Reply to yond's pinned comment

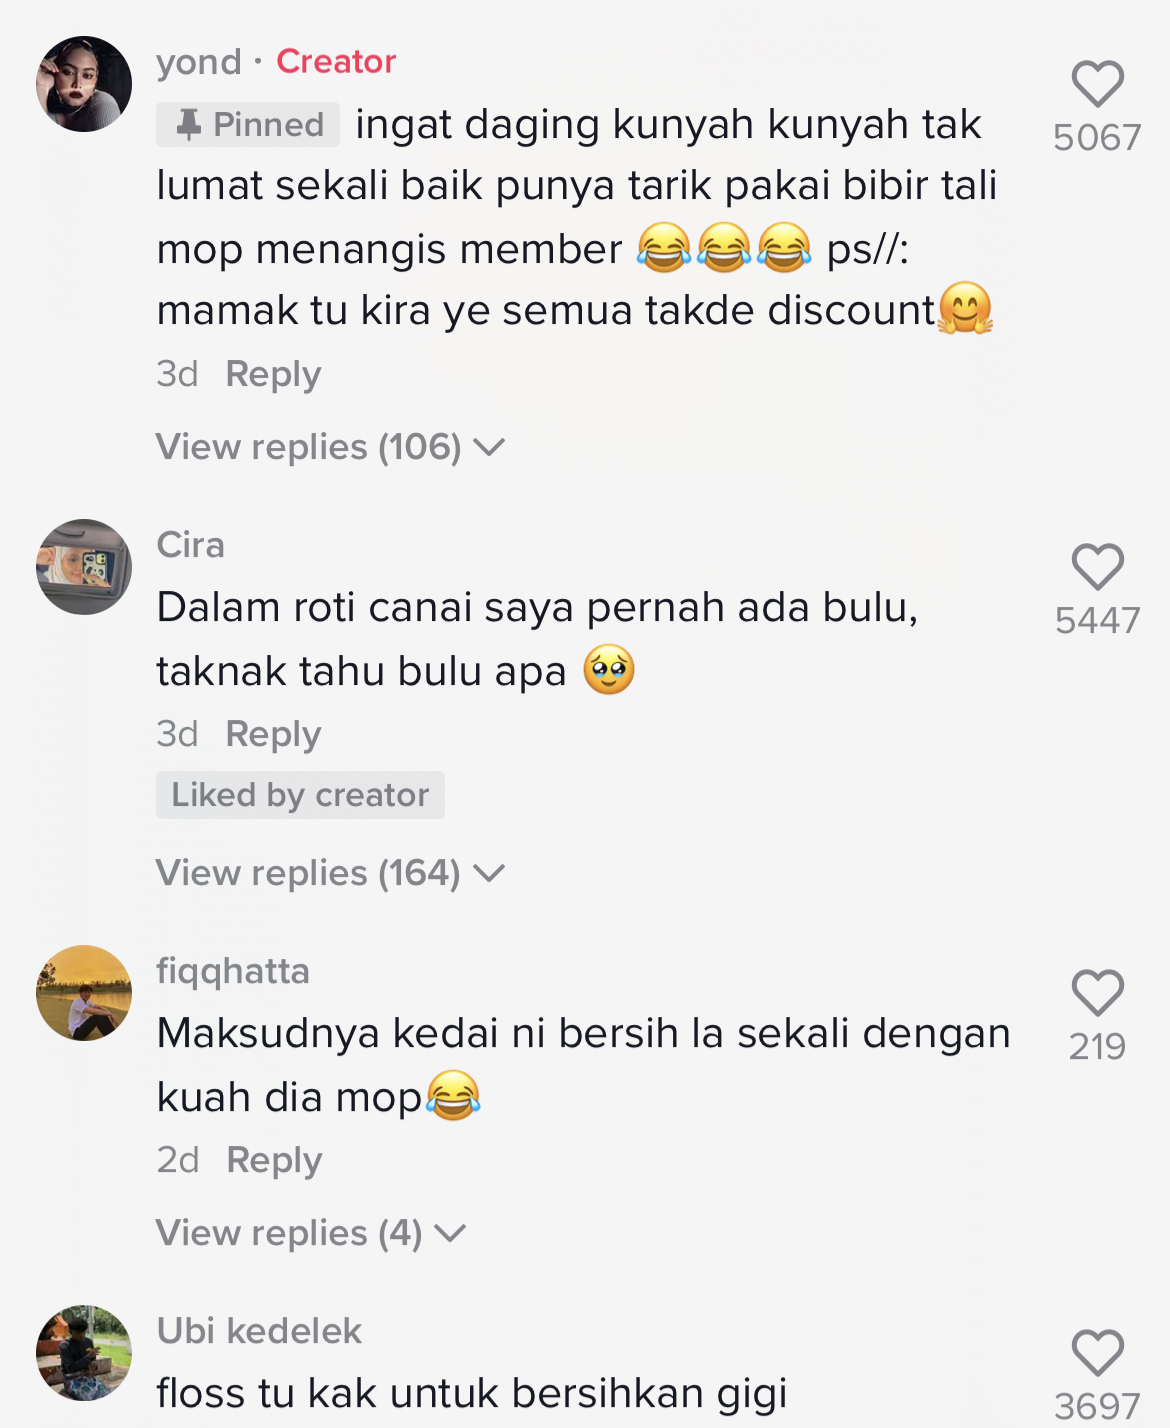pos(273,374)
